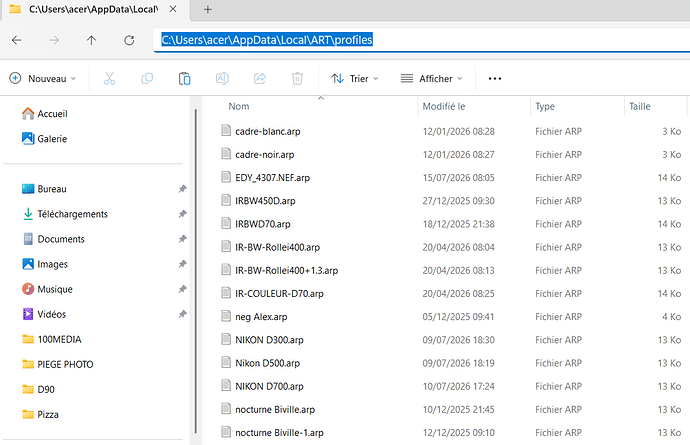Image resolution: width=690 pixels, height=445 pixels.
Task: Click the Copy icon in toolbar
Action: point(147,78)
